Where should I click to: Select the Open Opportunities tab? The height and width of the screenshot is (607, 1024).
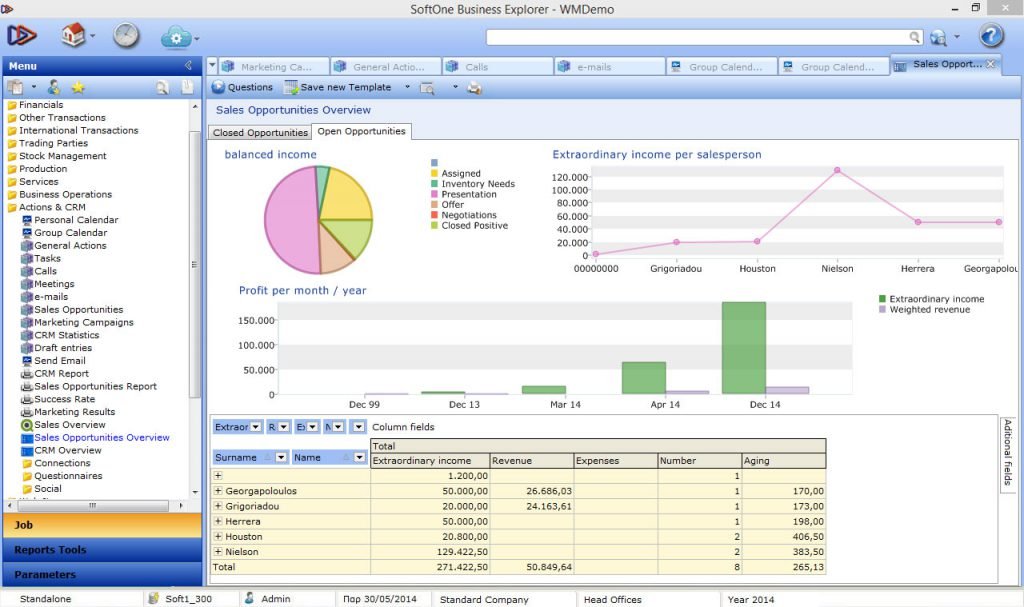point(361,131)
